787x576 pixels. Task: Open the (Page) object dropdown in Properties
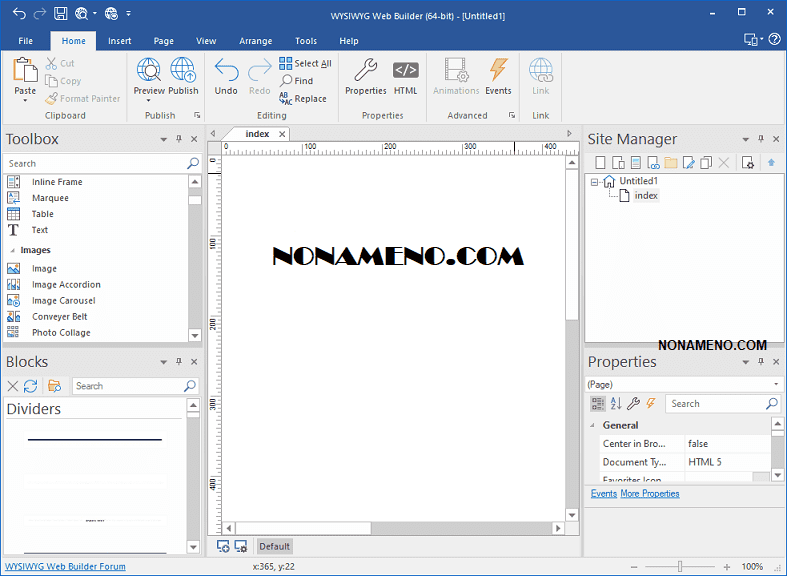pos(776,385)
